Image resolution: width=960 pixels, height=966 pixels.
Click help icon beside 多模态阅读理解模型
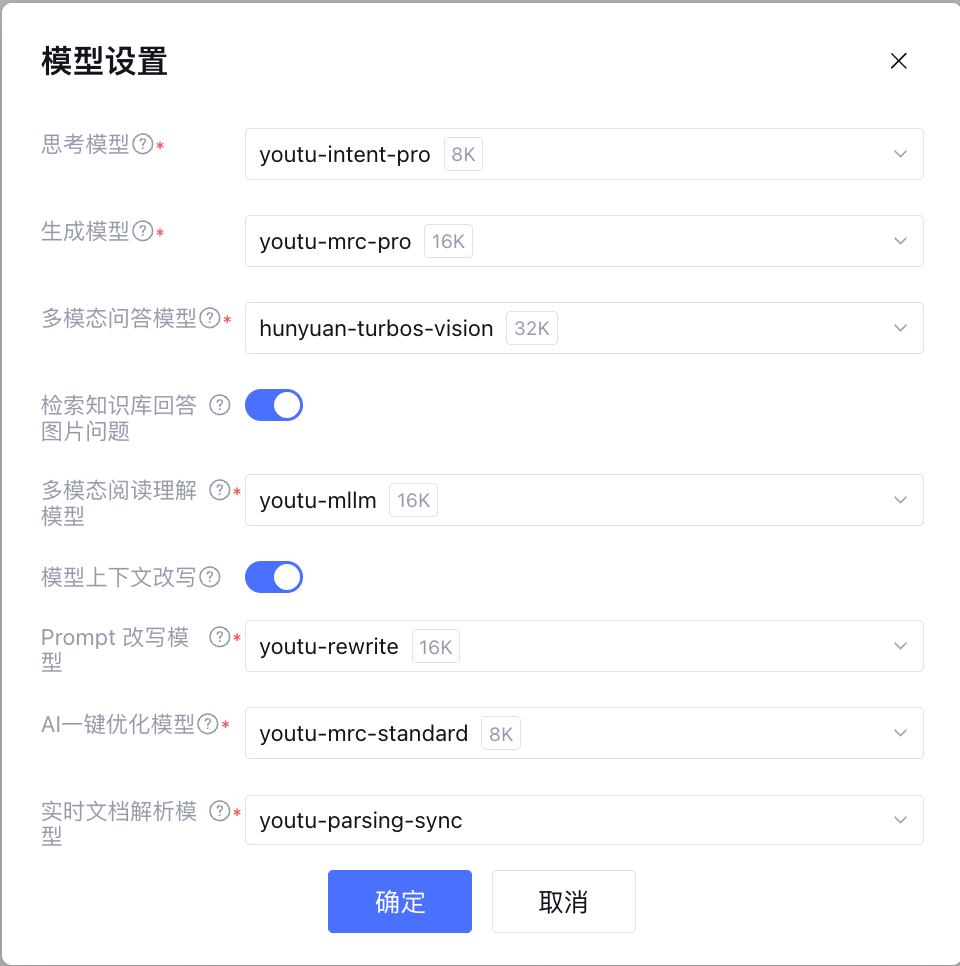tap(220, 491)
